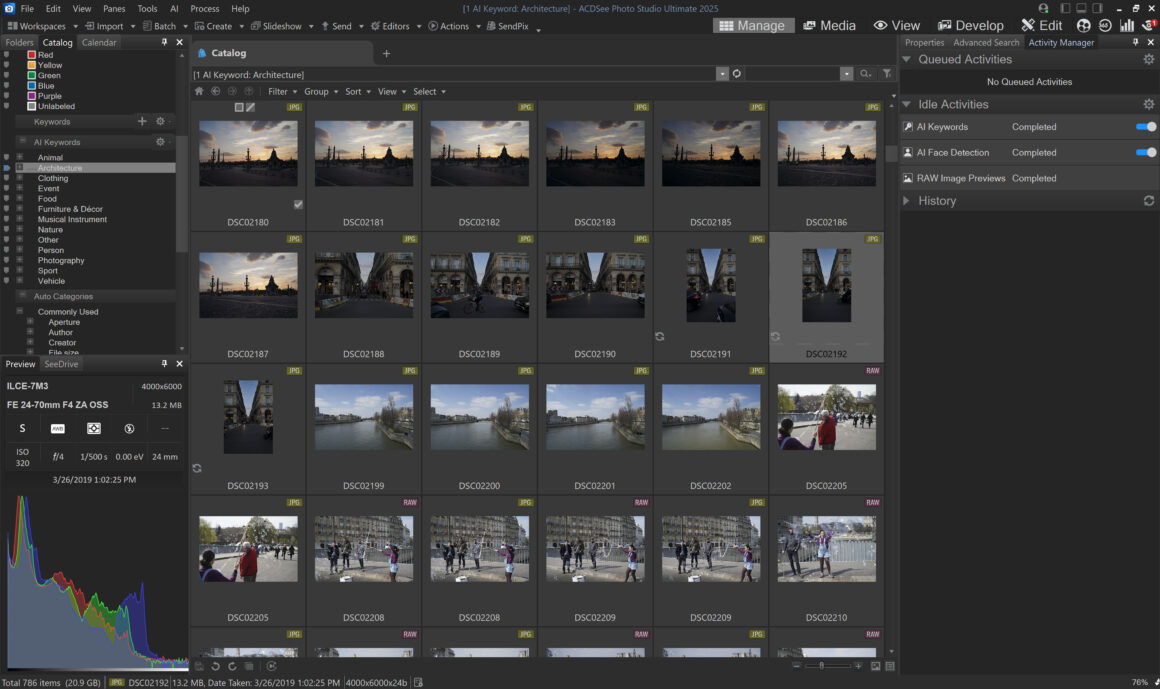Pin the Activity Manager panel
Image resolution: width=1160 pixels, height=689 pixels.
click(1136, 42)
